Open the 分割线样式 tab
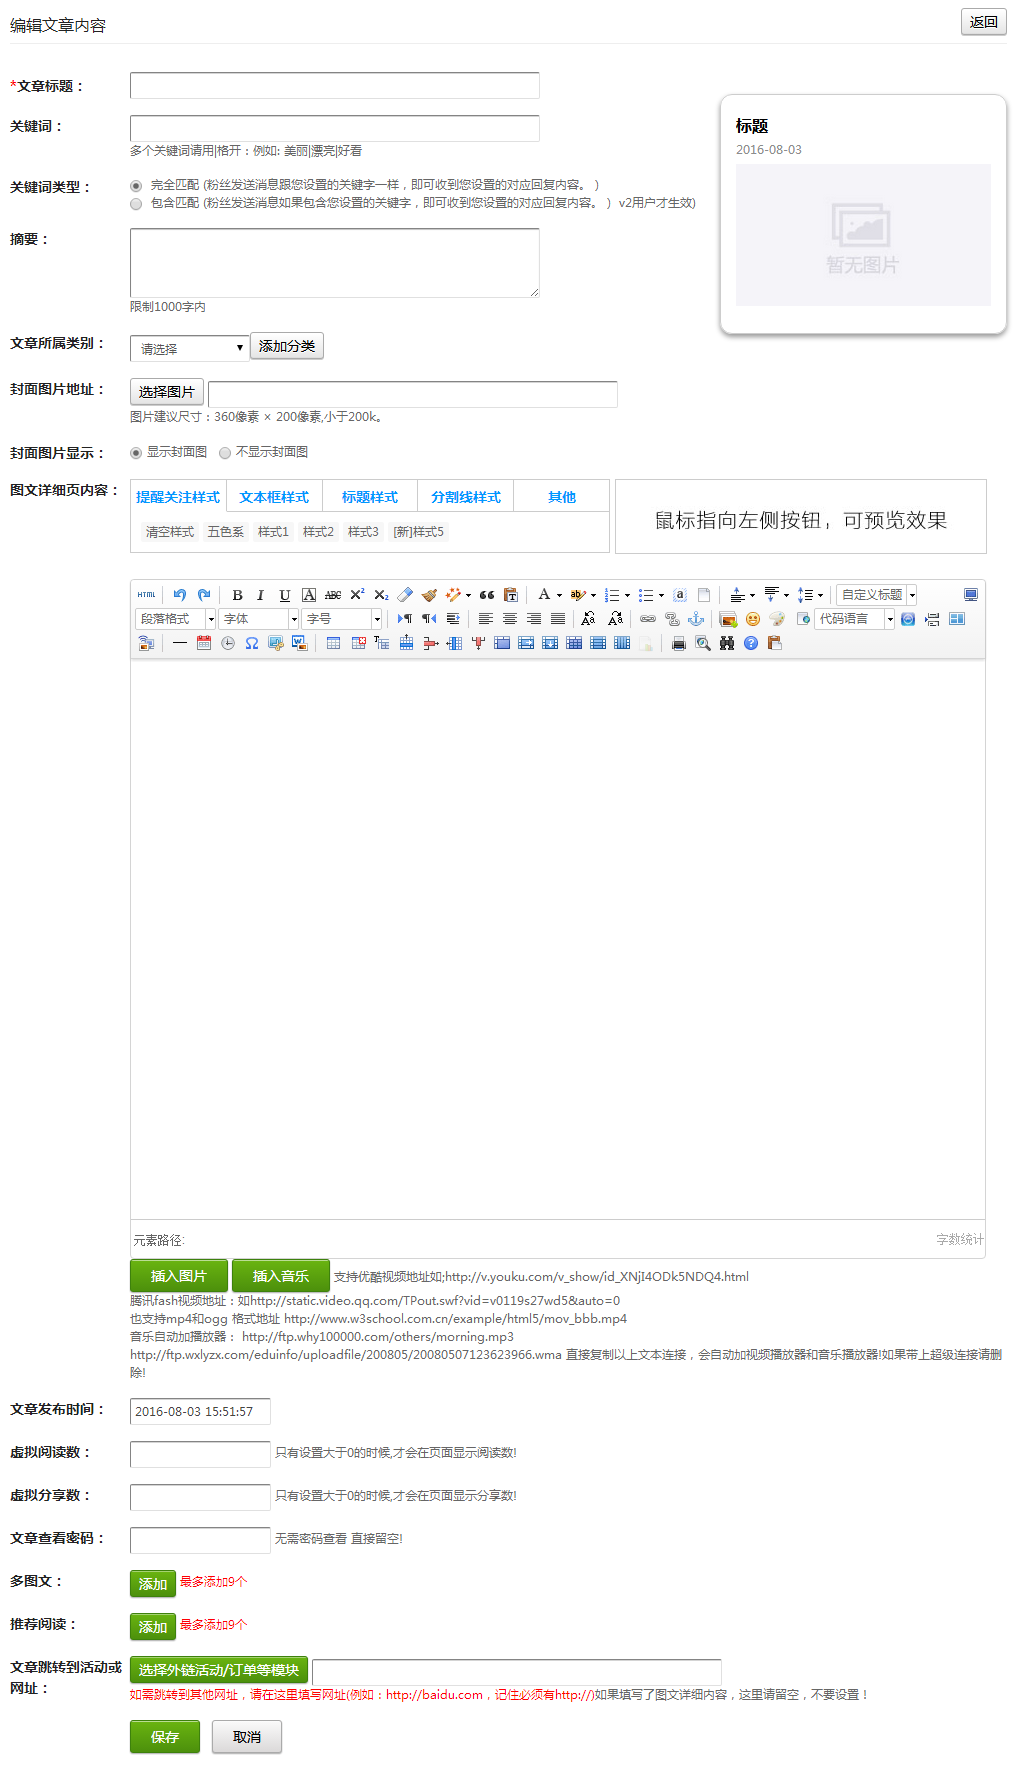The image size is (1019, 1781). tap(465, 497)
